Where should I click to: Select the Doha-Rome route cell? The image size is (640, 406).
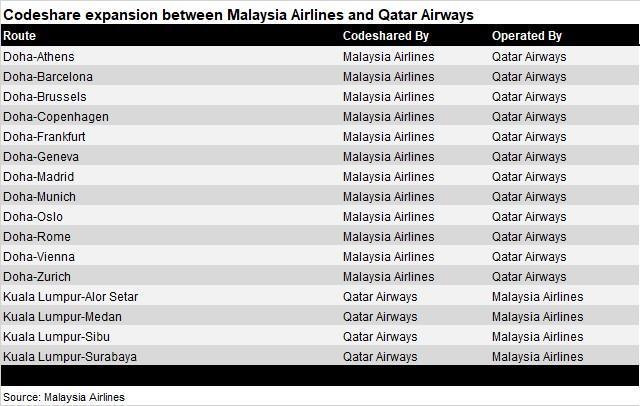(37, 237)
